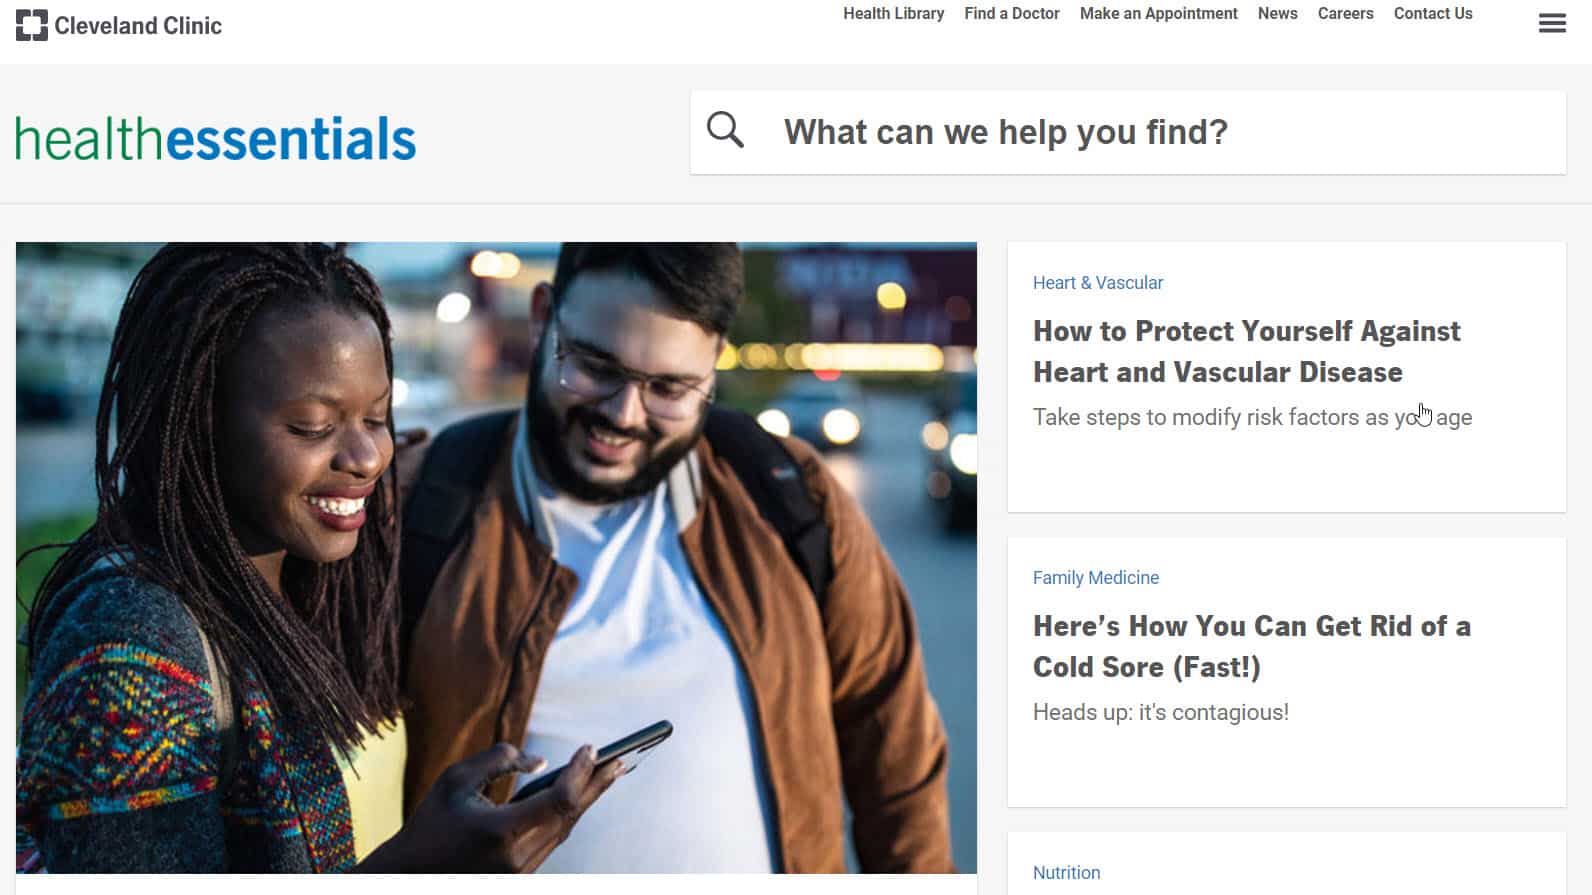This screenshot has height=895, width=1592.
Task: Select Make an Appointment link
Action: [x=1158, y=13]
